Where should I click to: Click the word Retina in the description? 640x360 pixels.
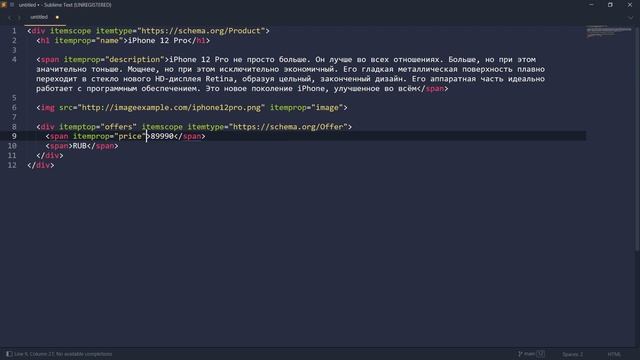click(219, 79)
